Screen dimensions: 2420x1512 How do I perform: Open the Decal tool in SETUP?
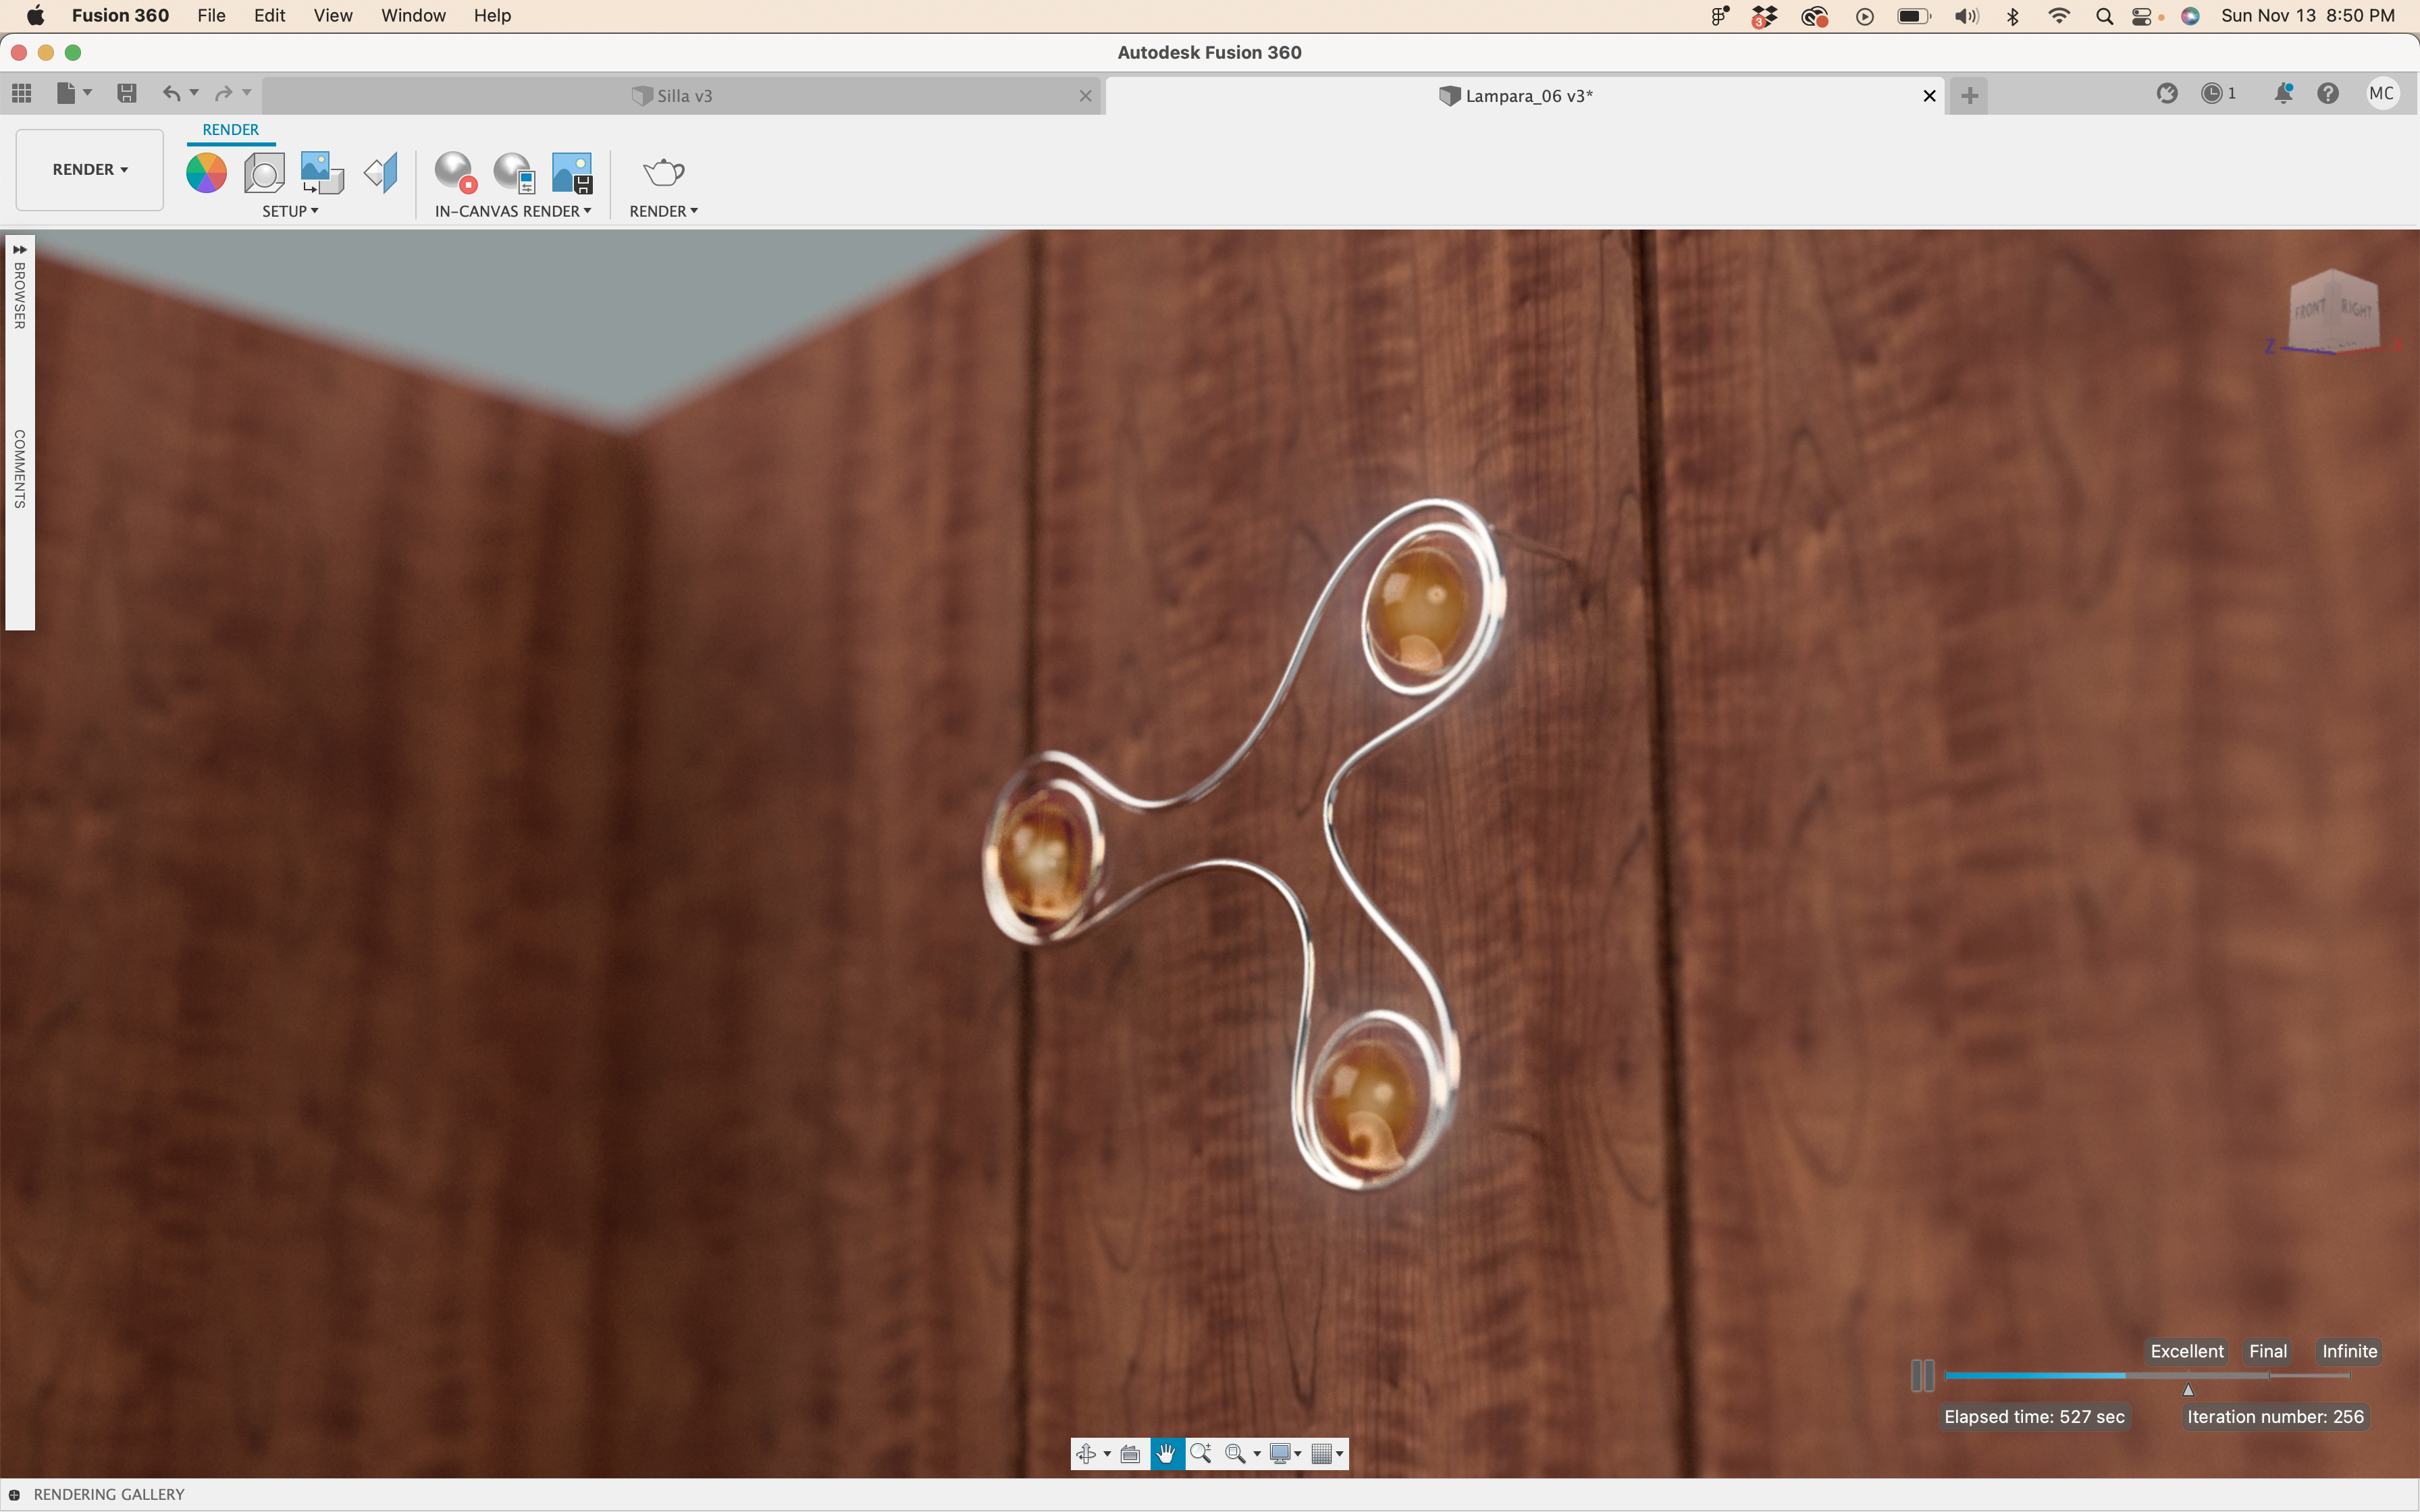322,173
